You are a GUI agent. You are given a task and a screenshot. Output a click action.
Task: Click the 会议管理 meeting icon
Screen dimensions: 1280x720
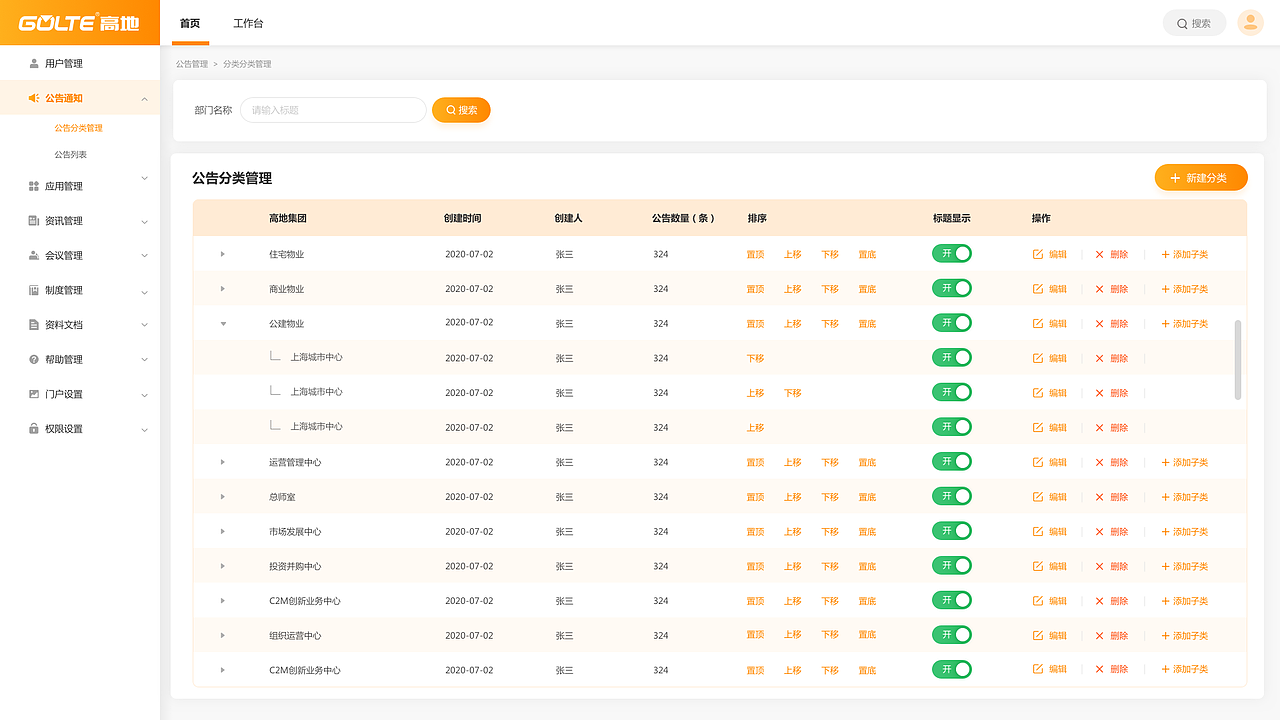pos(34,255)
